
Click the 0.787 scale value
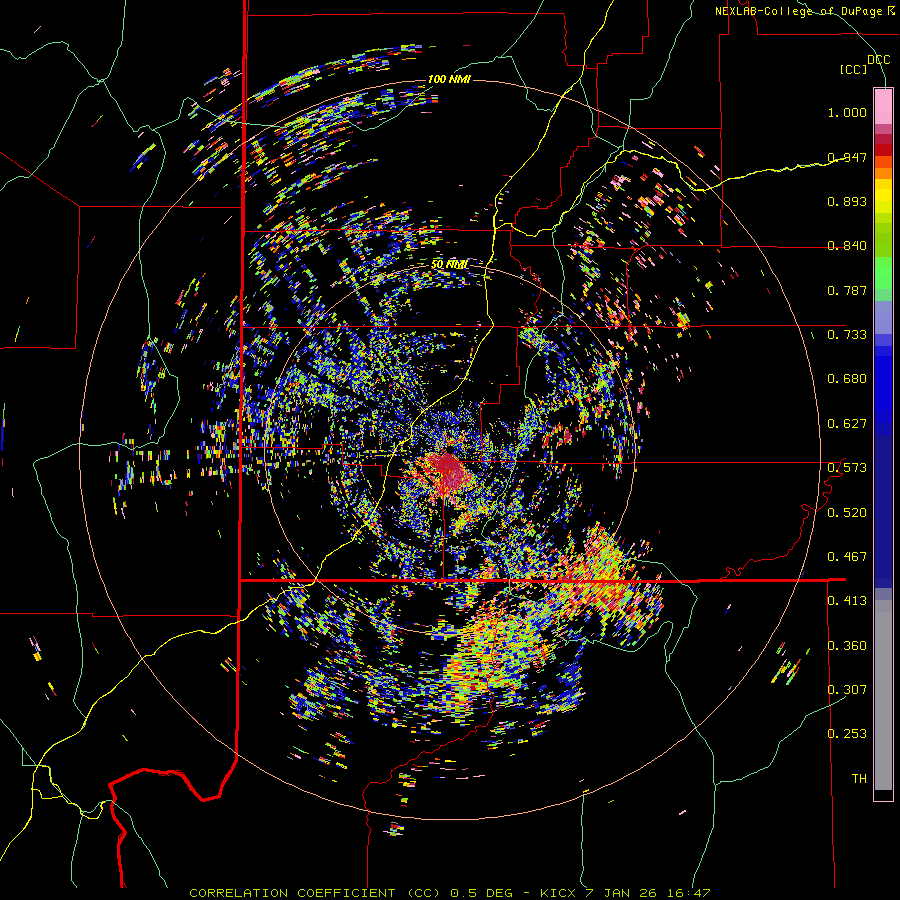click(x=847, y=290)
